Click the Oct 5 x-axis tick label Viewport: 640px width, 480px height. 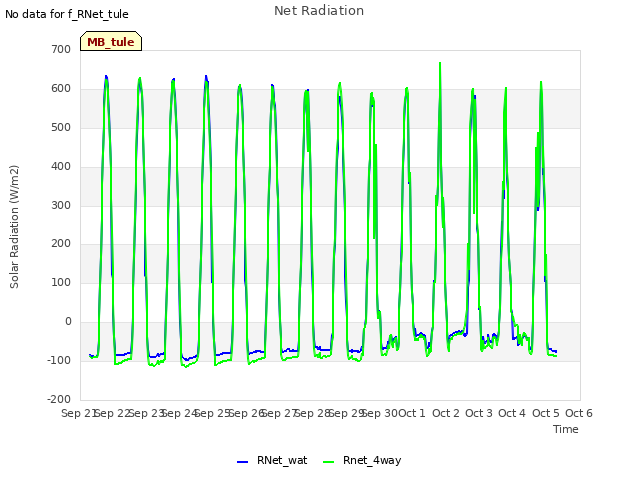pos(545,413)
